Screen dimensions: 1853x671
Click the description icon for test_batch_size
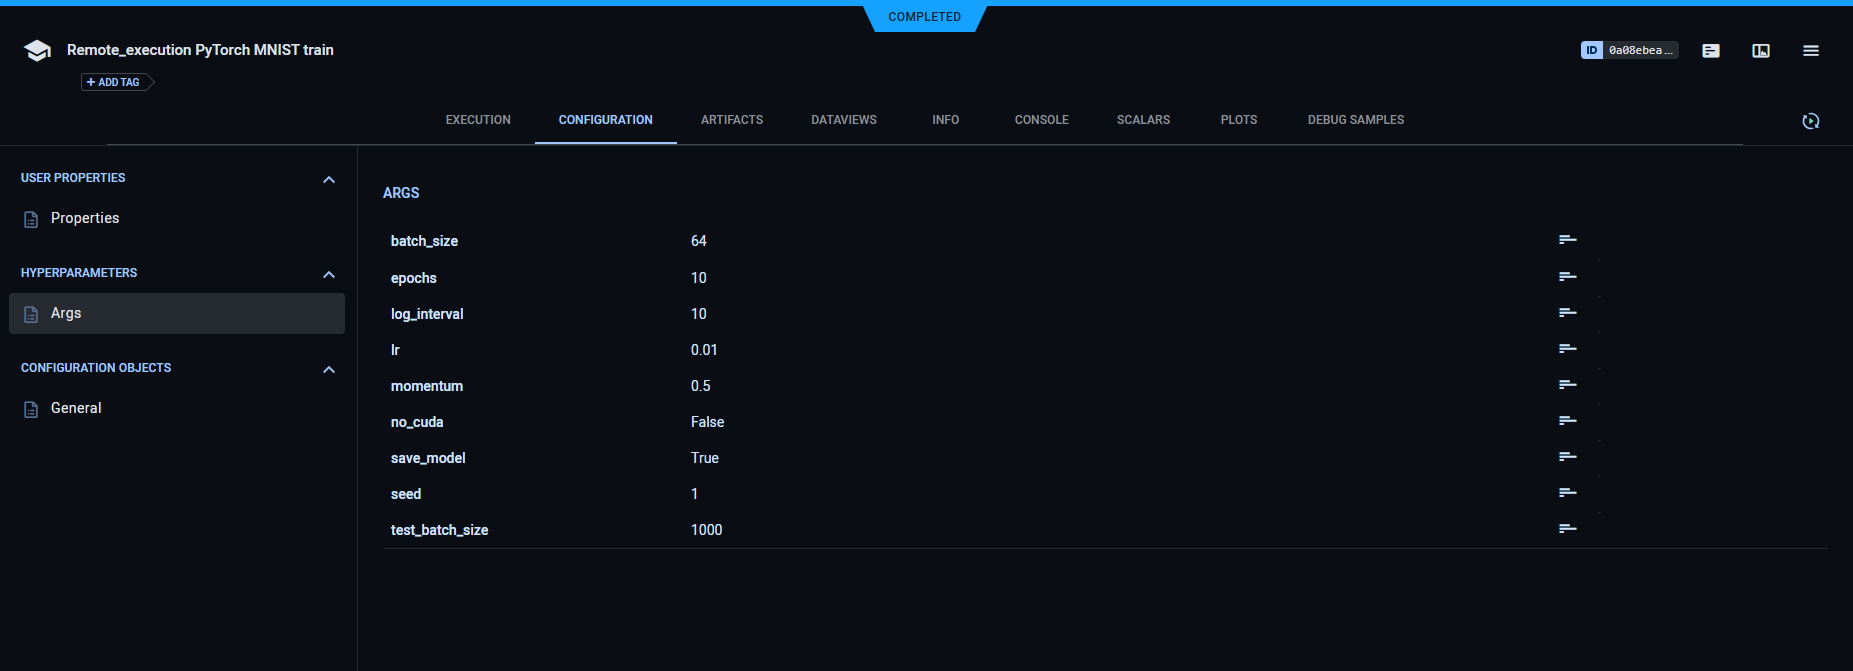tap(1567, 529)
